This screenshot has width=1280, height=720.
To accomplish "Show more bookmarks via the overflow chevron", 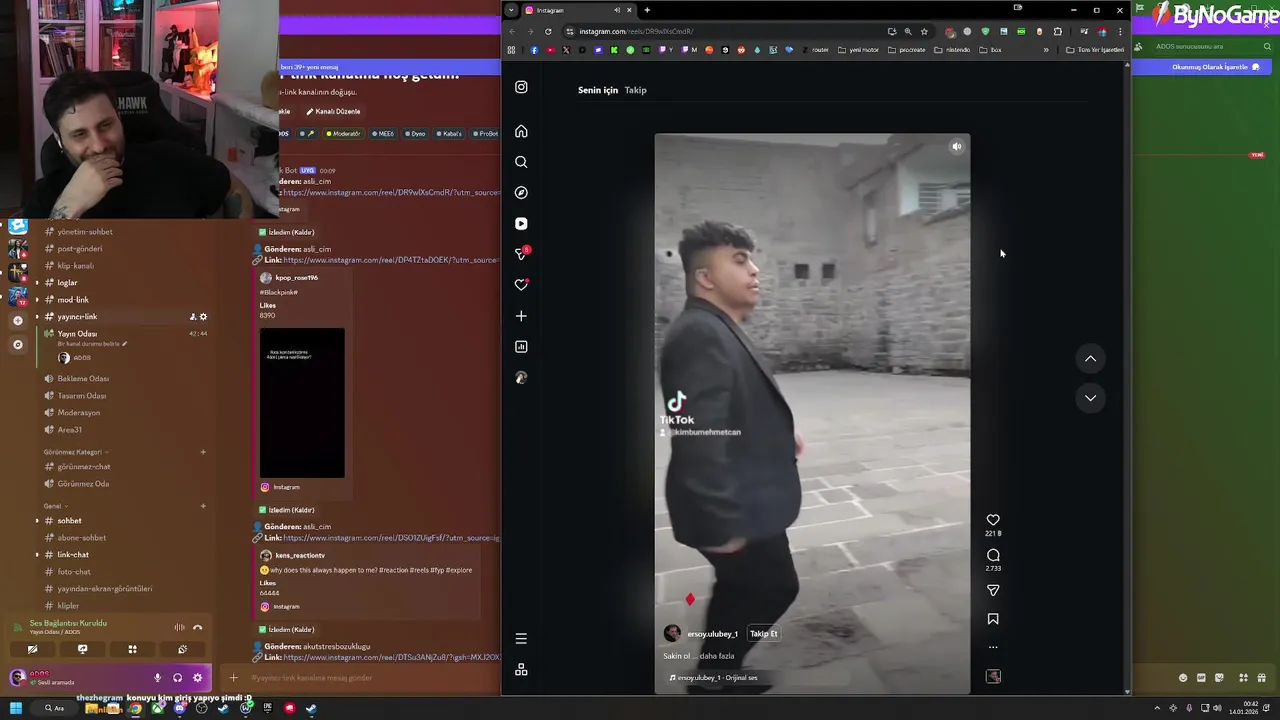I will coord(1046,50).
